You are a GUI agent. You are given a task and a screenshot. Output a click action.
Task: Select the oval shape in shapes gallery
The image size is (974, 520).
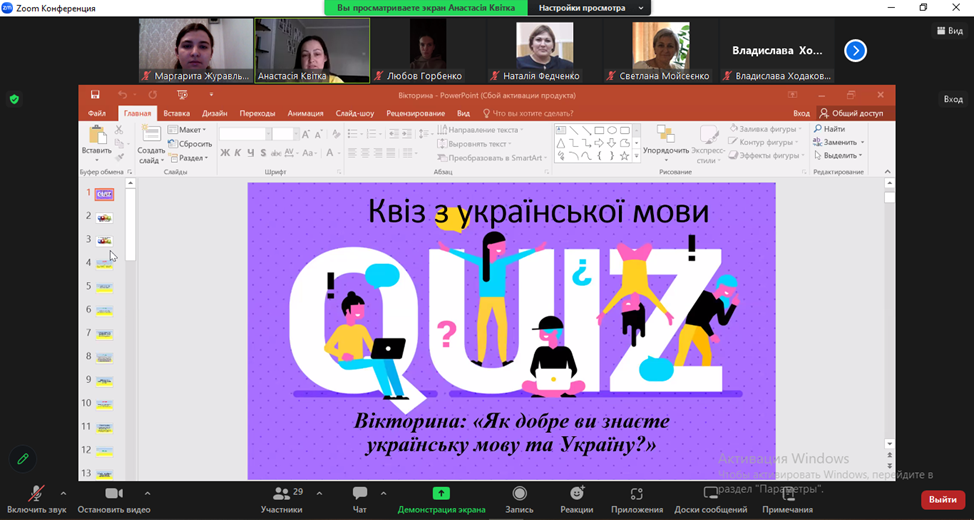pos(612,130)
